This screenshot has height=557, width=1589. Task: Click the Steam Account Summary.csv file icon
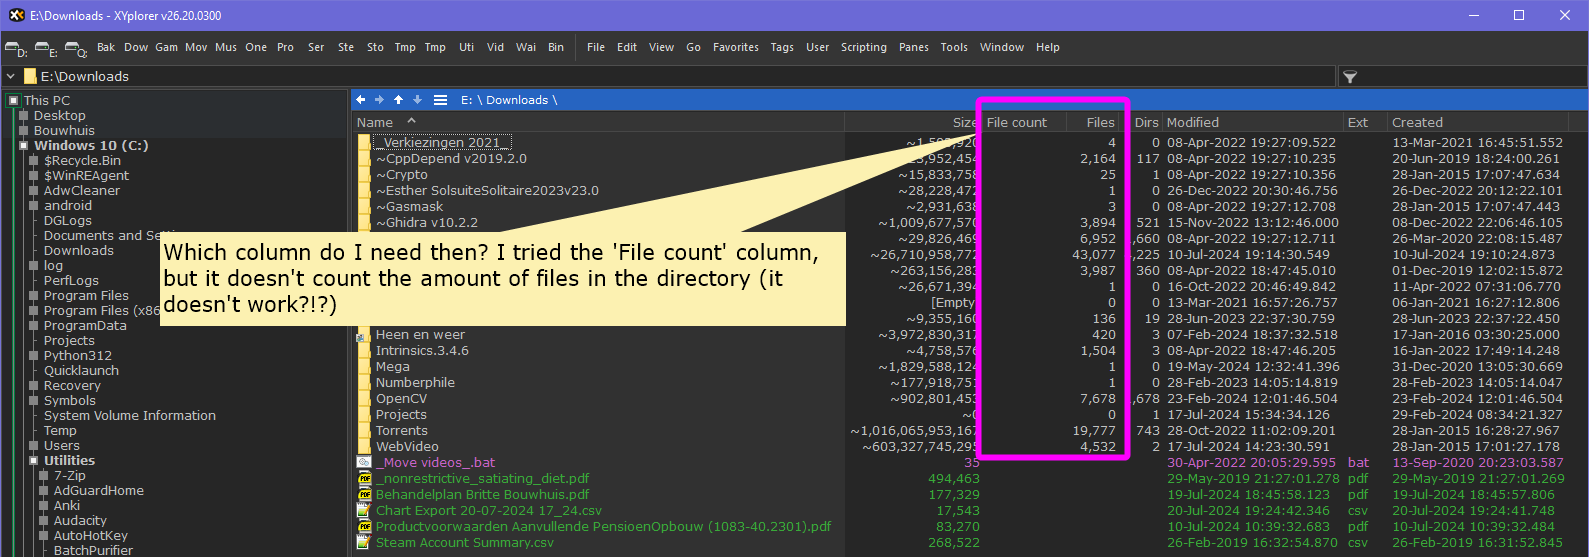pyautogui.click(x=364, y=543)
